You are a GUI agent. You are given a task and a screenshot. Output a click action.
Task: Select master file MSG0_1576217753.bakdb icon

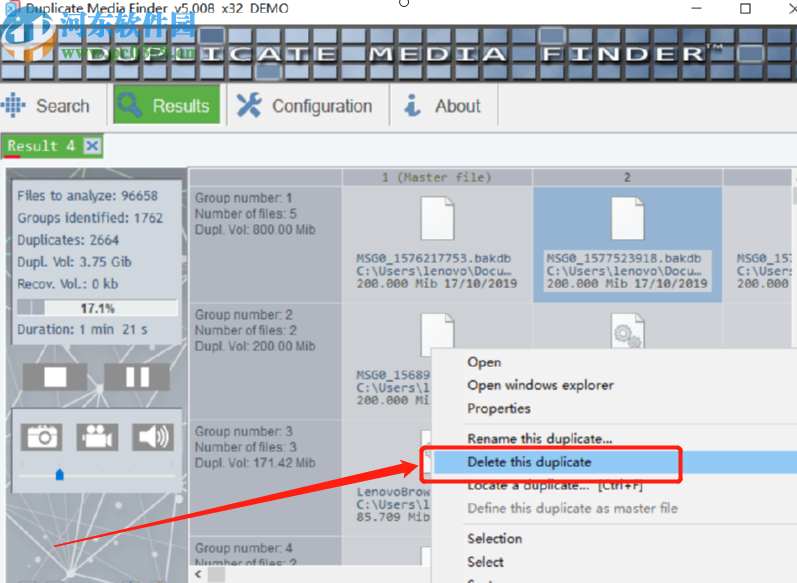coord(437,219)
